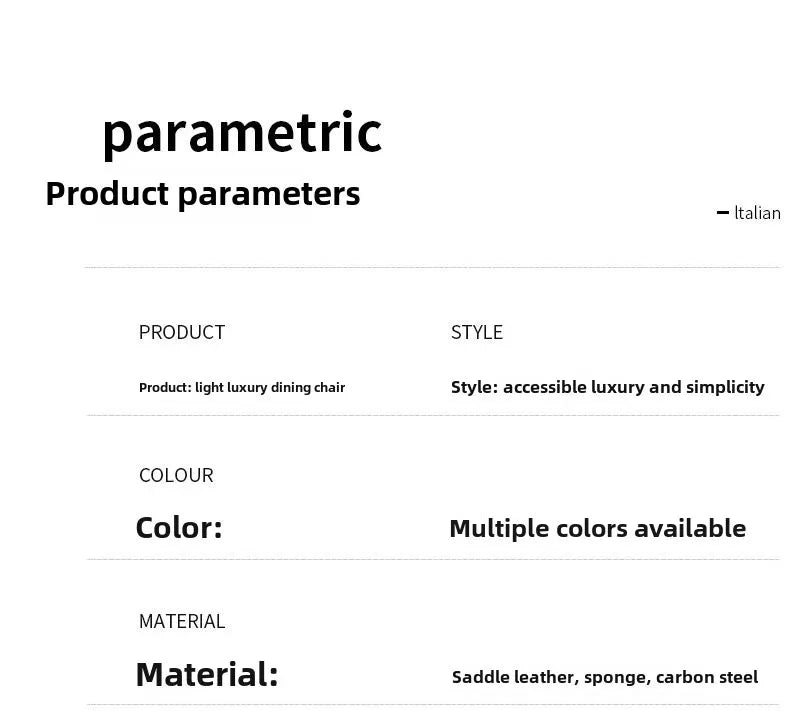790x711 pixels.
Task: Click the dotted divider below the Color row
Action: coord(433,559)
